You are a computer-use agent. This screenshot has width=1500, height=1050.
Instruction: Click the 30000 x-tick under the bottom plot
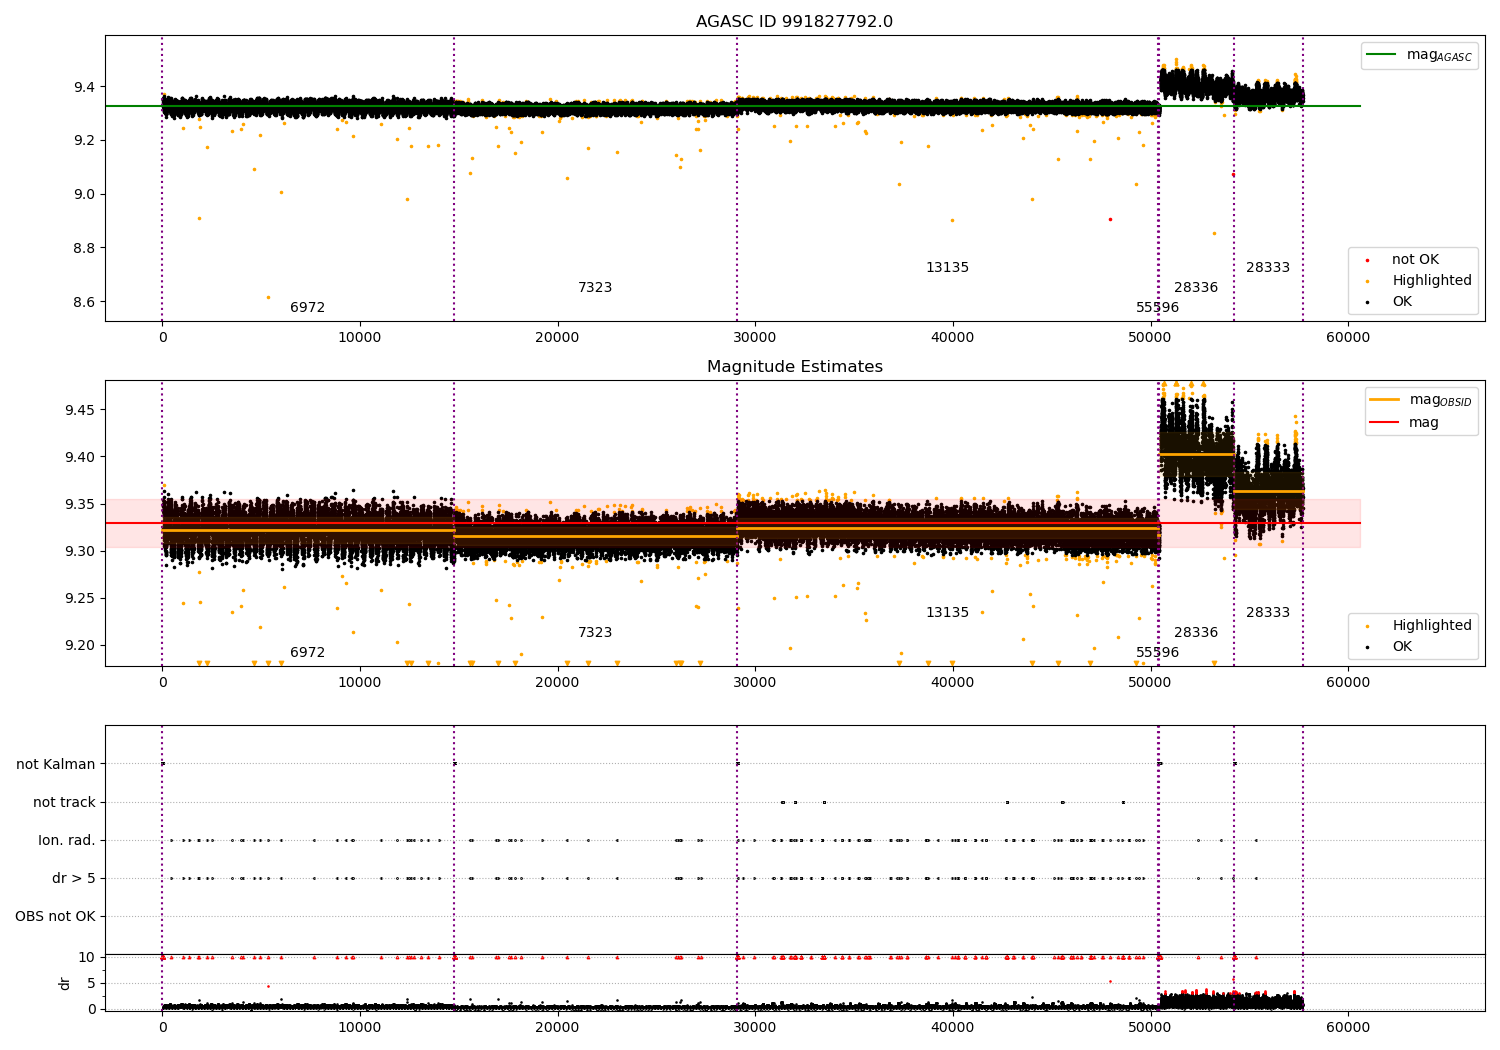(x=755, y=1028)
